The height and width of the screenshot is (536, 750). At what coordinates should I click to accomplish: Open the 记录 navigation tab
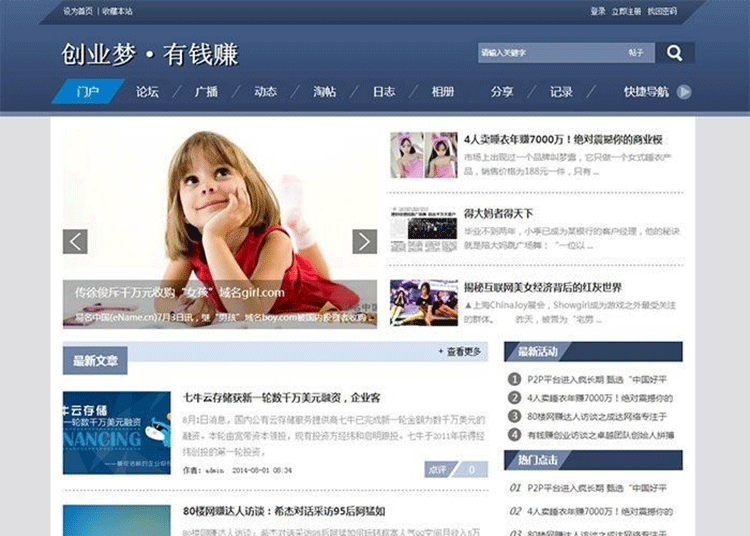click(x=562, y=92)
